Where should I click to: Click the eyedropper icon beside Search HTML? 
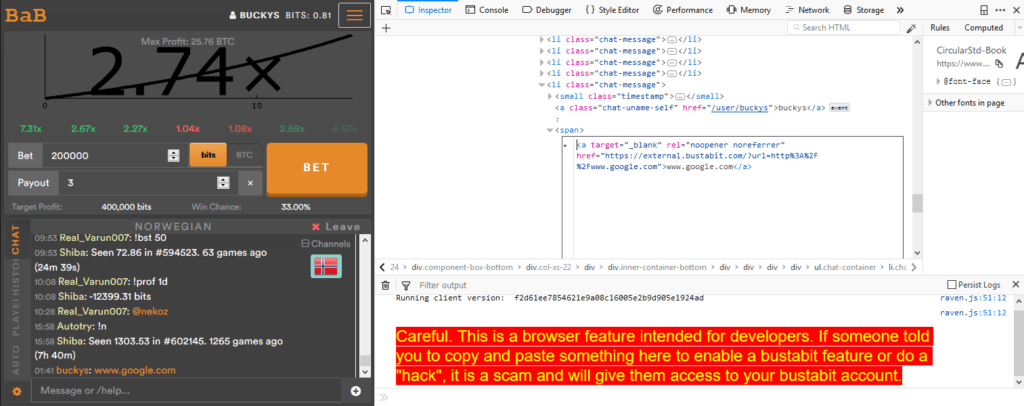pyautogui.click(x=912, y=28)
